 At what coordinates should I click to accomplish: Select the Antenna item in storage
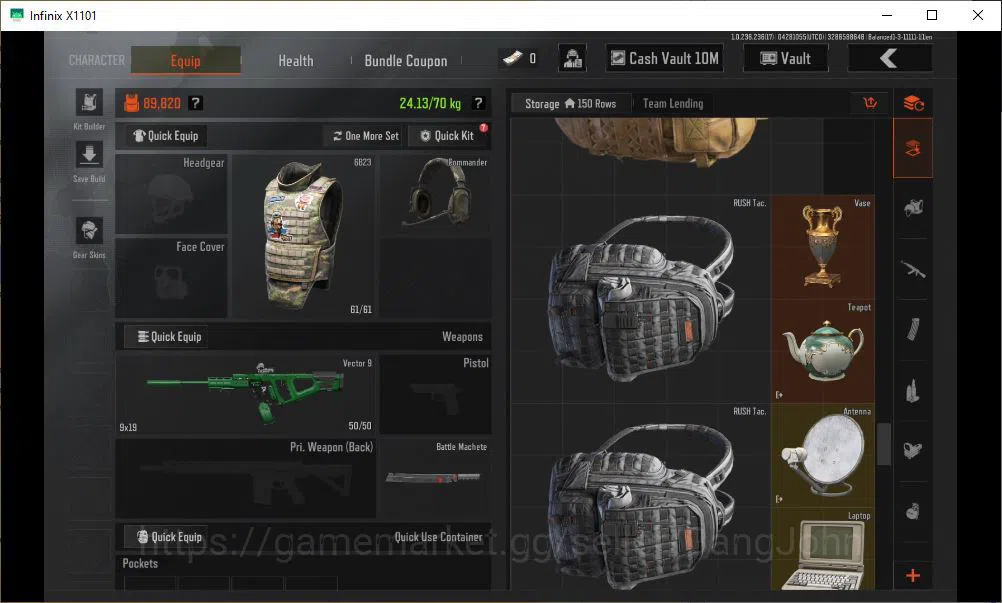(822, 455)
